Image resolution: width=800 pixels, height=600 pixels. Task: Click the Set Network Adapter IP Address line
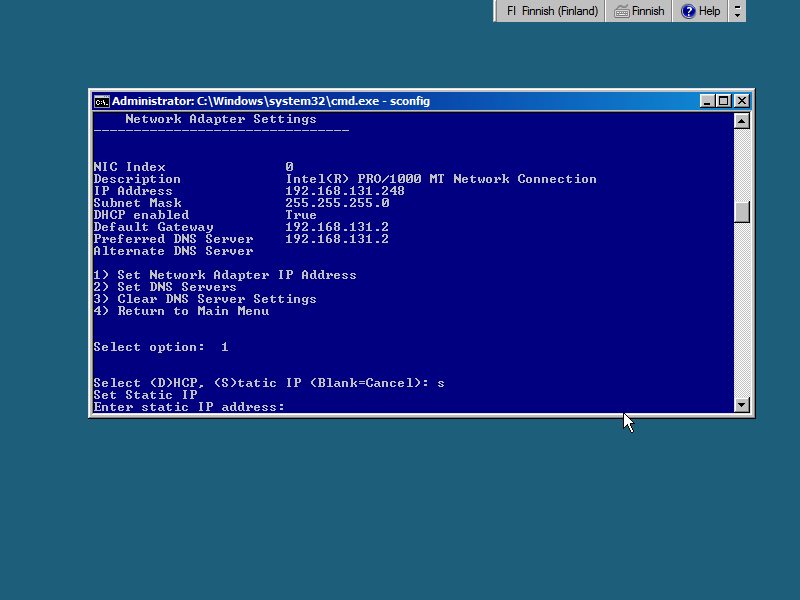pyautogui.click(x=225, y=275)
